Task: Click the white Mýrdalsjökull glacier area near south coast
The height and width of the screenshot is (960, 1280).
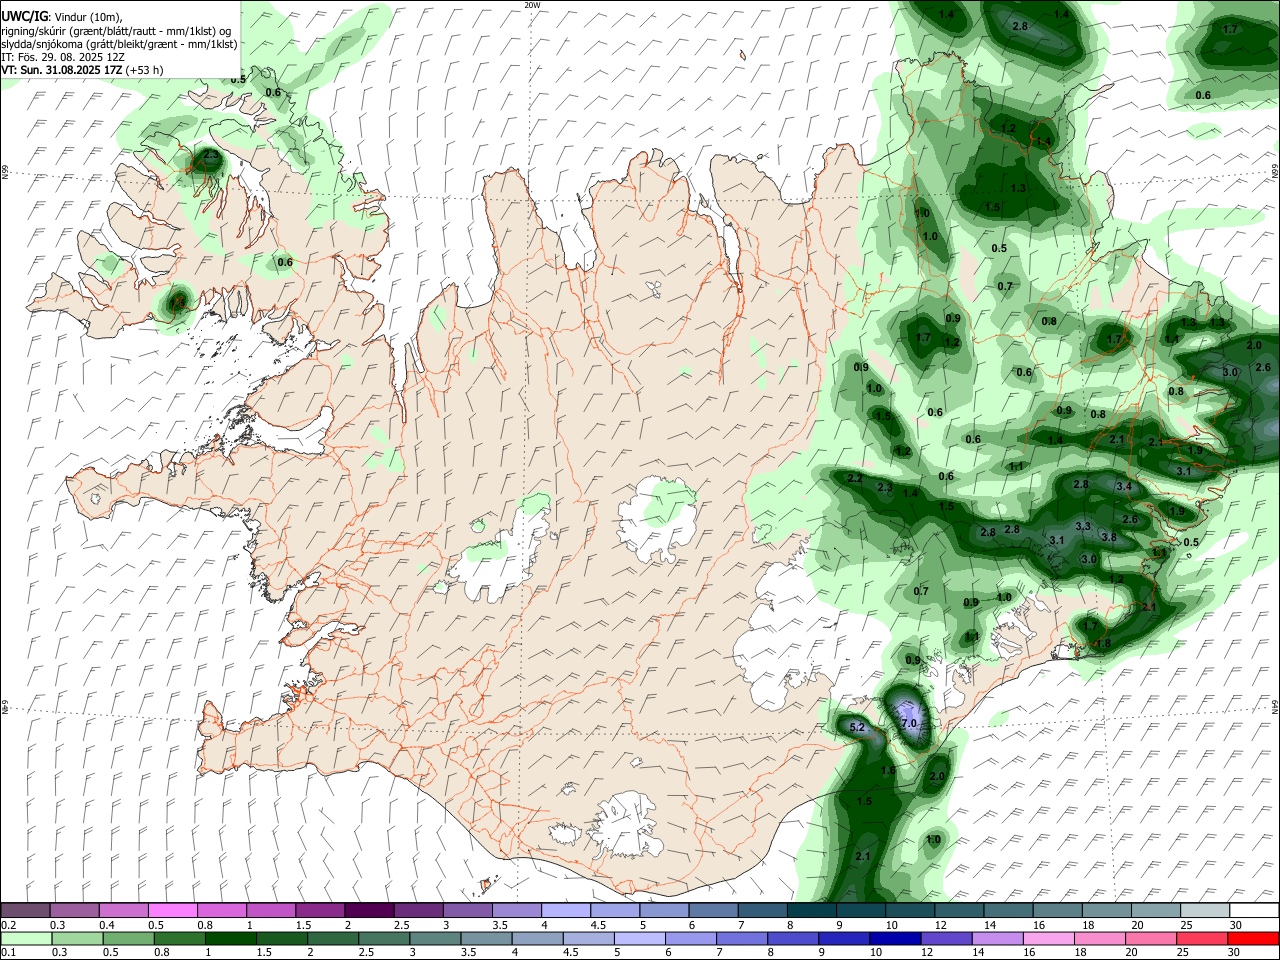Action: tap(625, 825)
